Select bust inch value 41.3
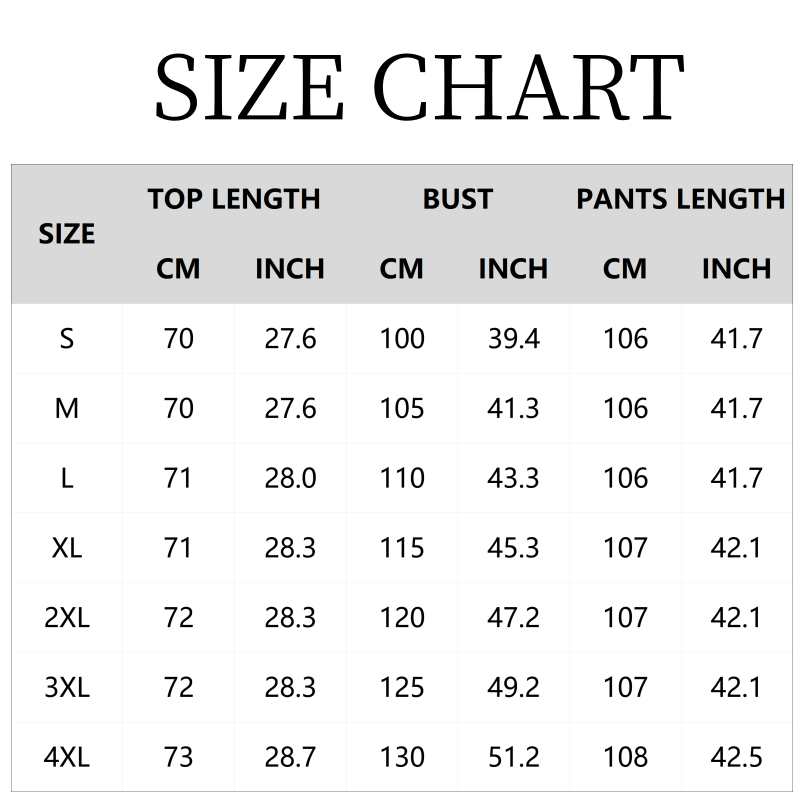The width and height of the screenshot is (800, 800). (513, 409)
